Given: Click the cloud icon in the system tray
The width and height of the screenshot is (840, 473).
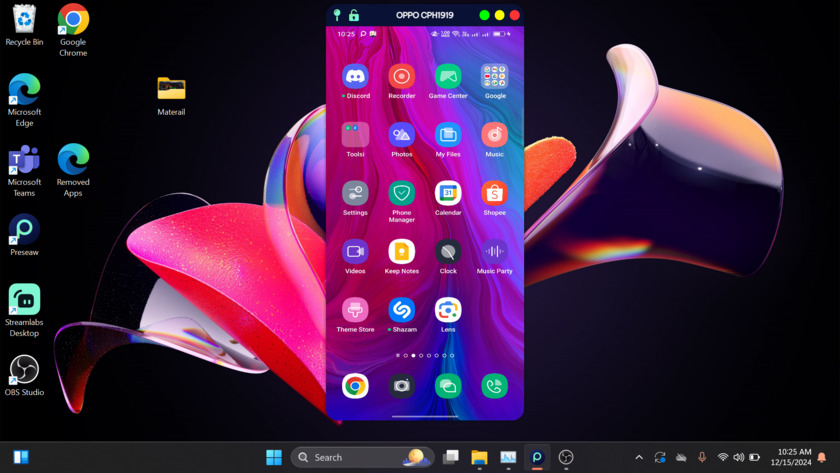Looking at the screenshot, I should coord(681,457).
